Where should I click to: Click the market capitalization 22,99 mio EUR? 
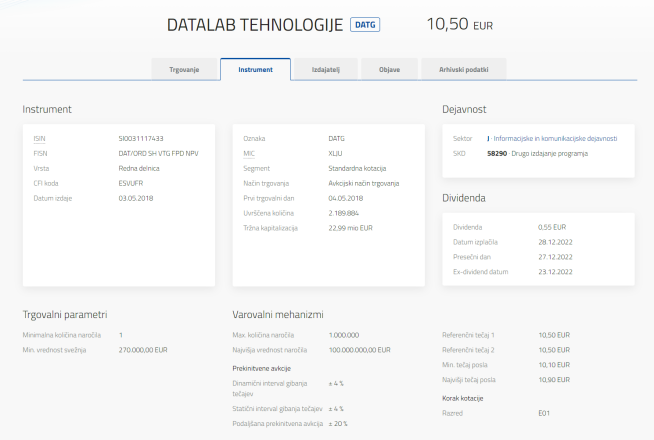point(350,228)
